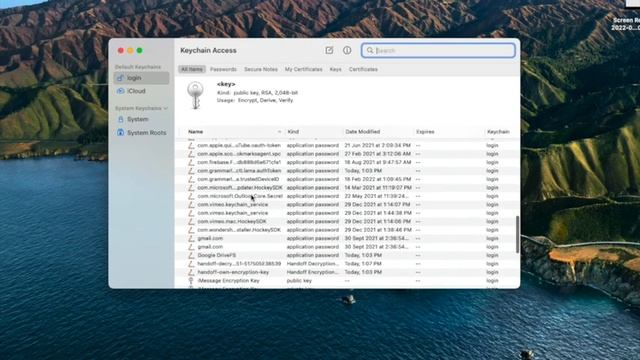Screen dimensions: 640x360
Task: Click the vertical scrollbar thumb of the item list
Action: click(x=517, y=234)
